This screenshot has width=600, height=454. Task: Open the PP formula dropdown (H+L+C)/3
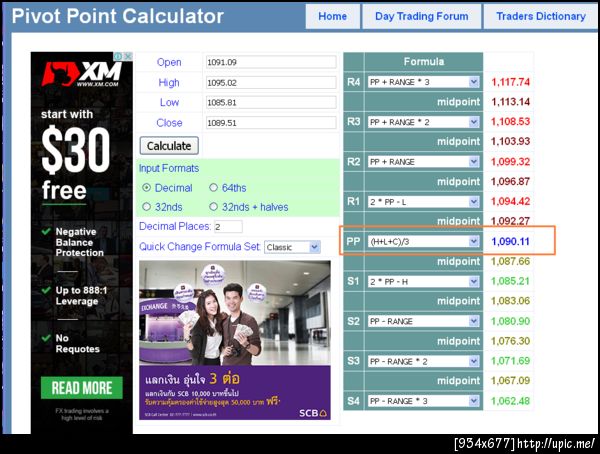click(x=424, y=242)
